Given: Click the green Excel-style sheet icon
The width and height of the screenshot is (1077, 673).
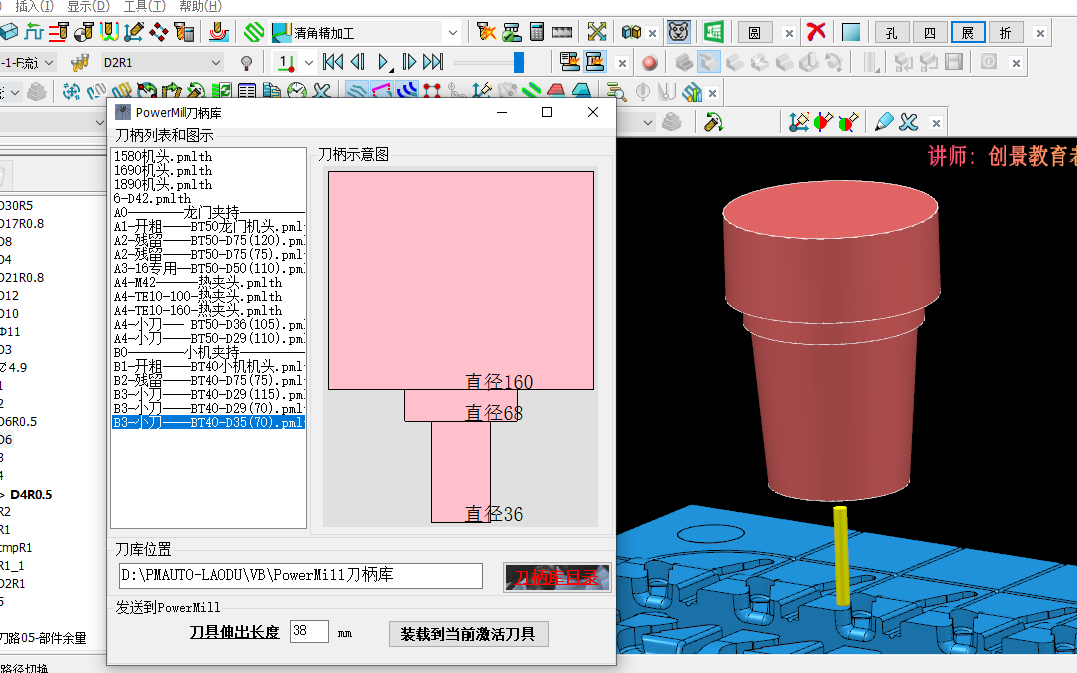Looking at the screenshot, I should click(713, 32).
